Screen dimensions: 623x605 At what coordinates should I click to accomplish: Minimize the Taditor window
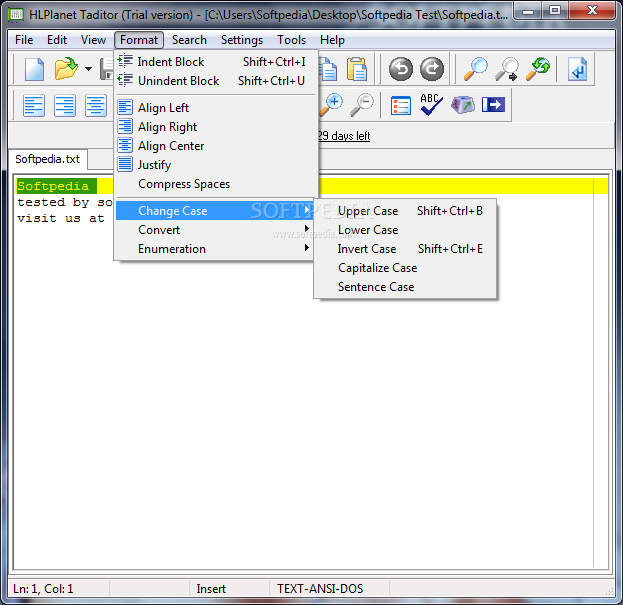pyautogui.click(x=527, y=11)
